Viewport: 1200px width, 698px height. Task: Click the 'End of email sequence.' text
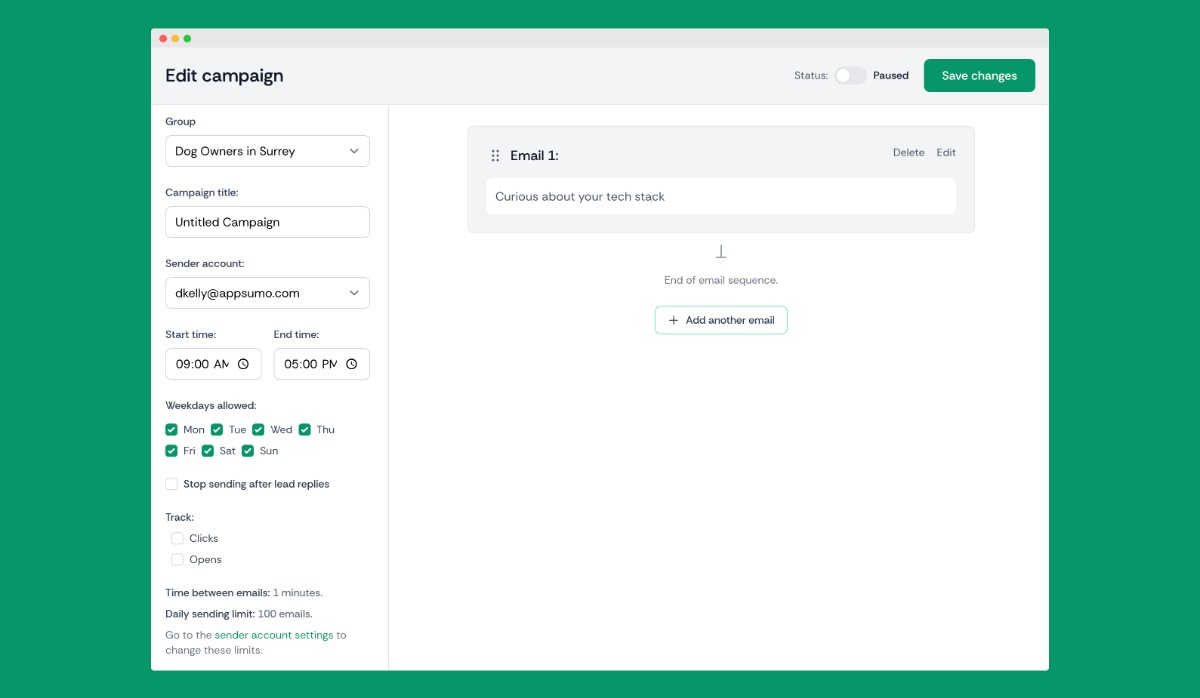pos(721,280)
